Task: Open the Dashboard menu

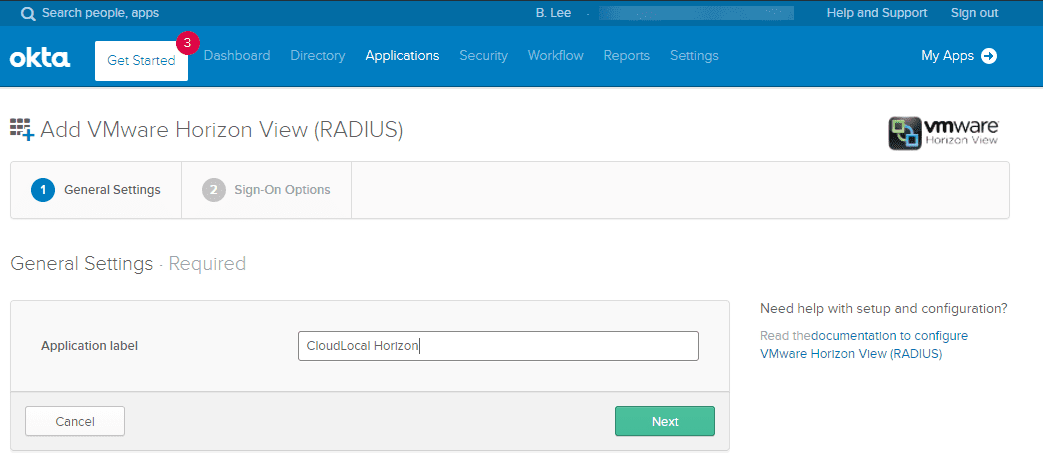Action: click(x=237, y=56)
